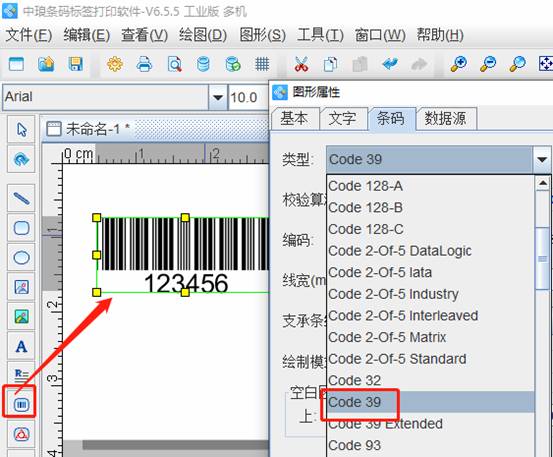Viewport: 553px width, 457px height.
Task: Open the print icon in toolbar
Action: [x=144, y=65]
